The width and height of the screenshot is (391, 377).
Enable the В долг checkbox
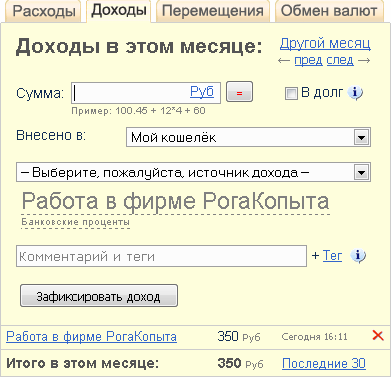tap(291, 93)
